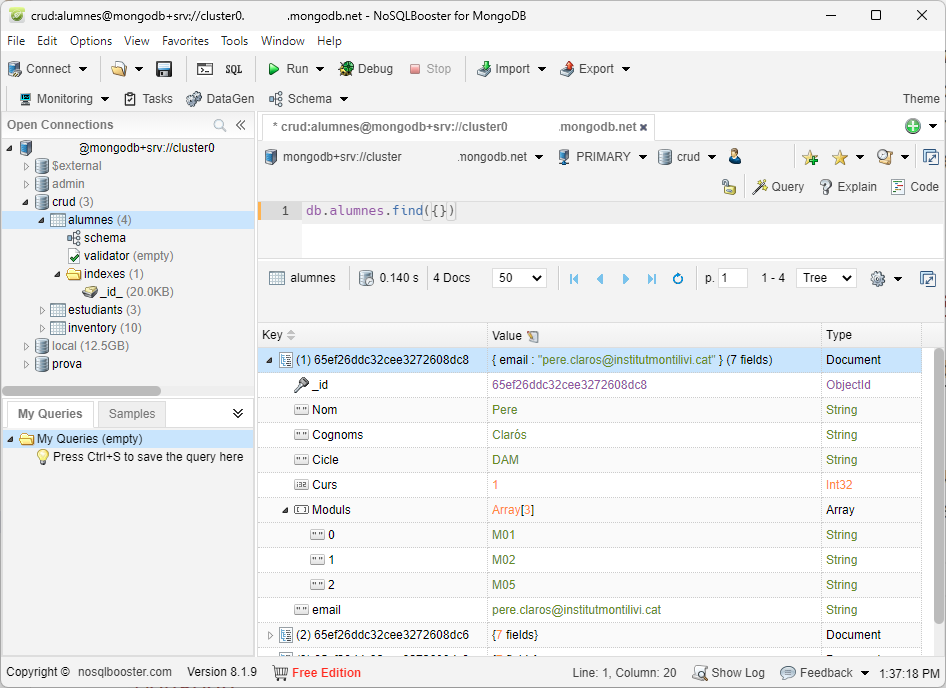
Task: Click the Save disk icon in toolbar
Action: 164,69
